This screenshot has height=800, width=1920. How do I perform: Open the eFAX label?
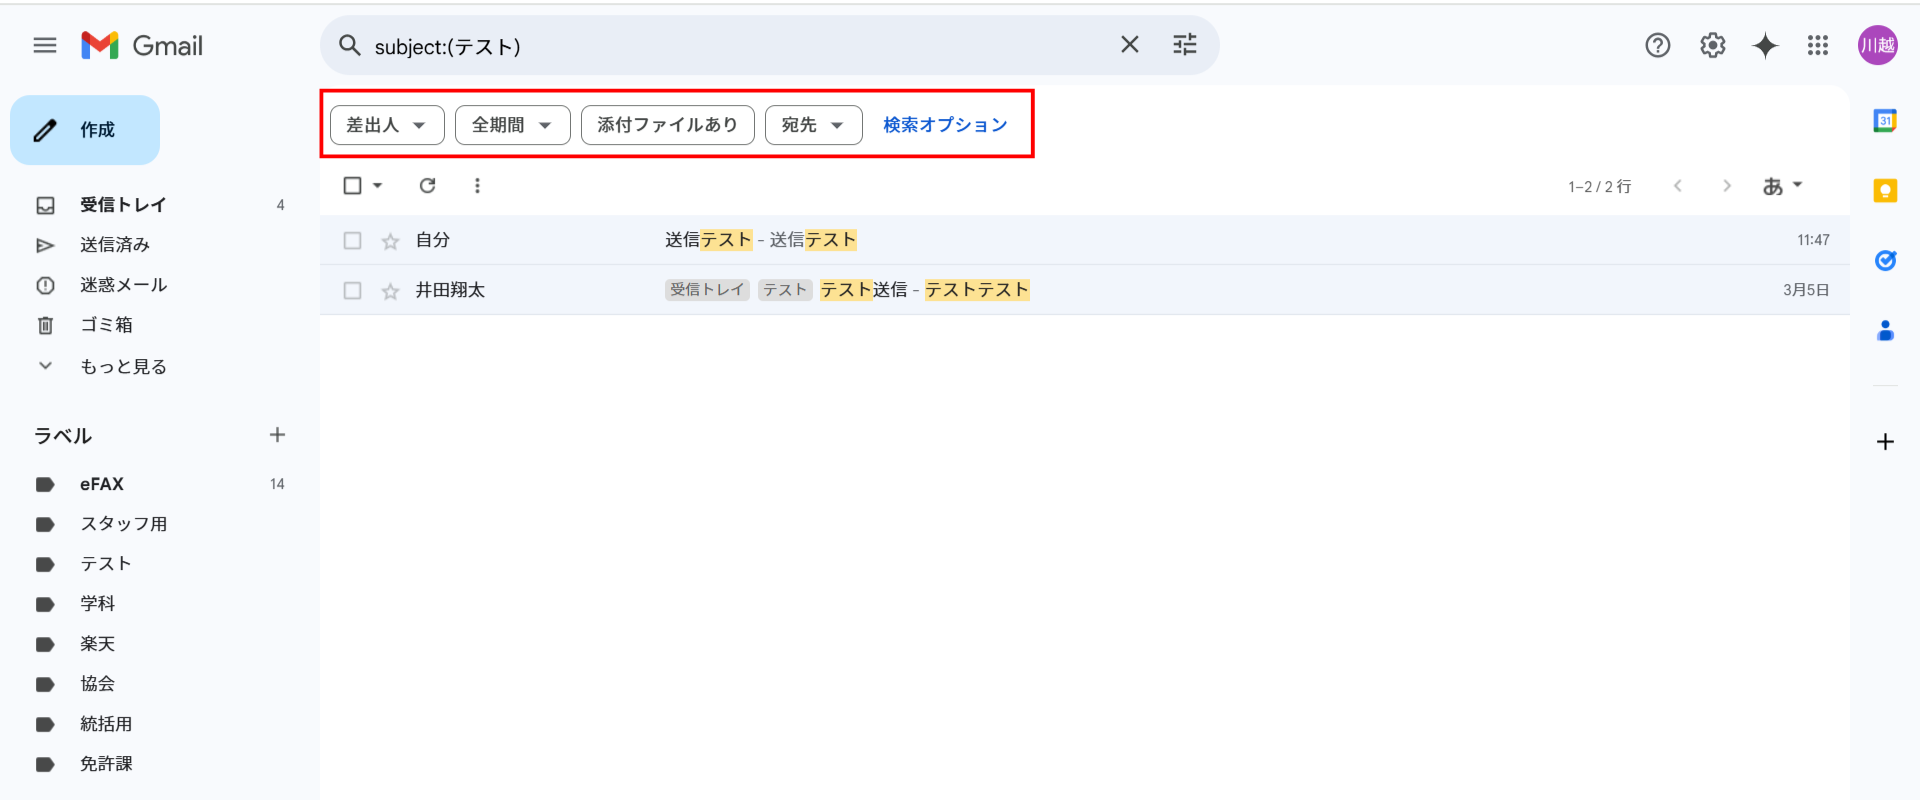click(x=102, y=484)
